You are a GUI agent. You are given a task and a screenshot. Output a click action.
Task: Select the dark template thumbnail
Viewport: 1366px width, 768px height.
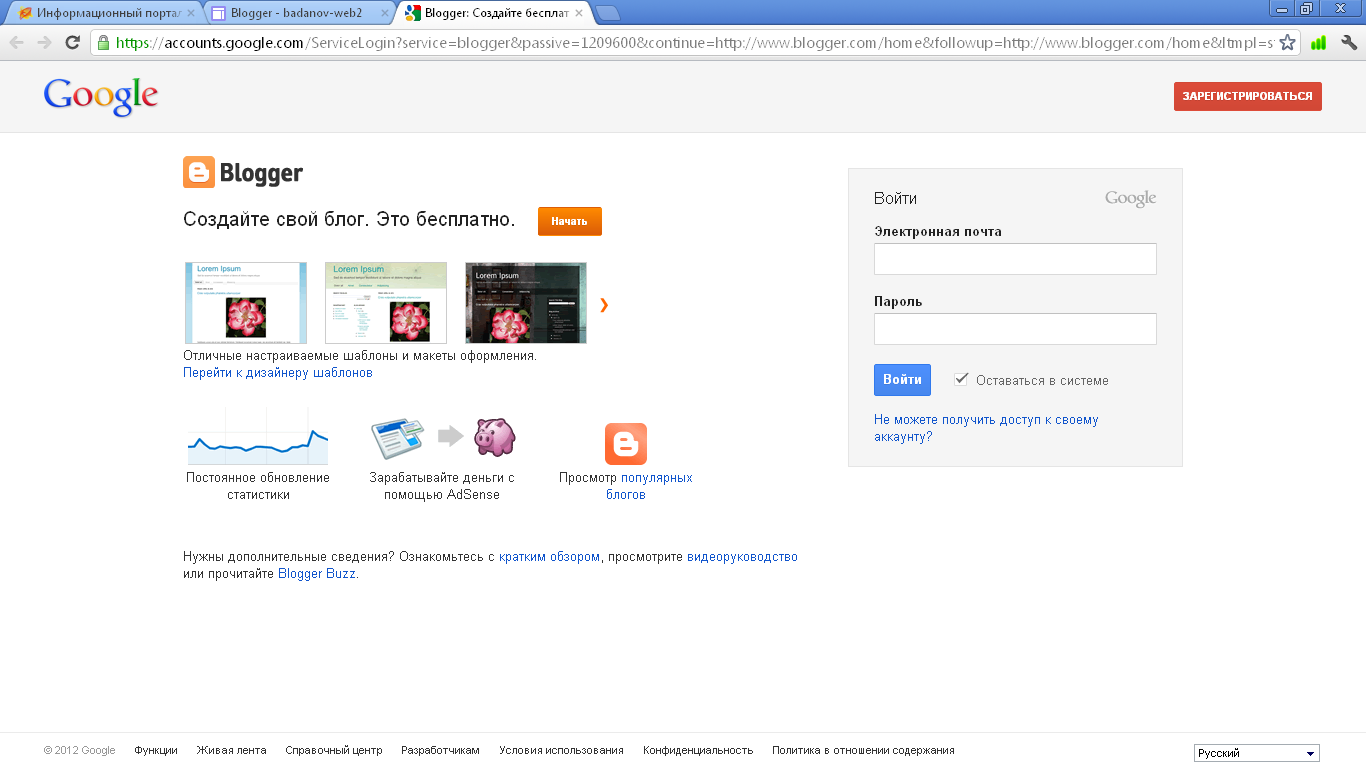click(x=526, y=303)
